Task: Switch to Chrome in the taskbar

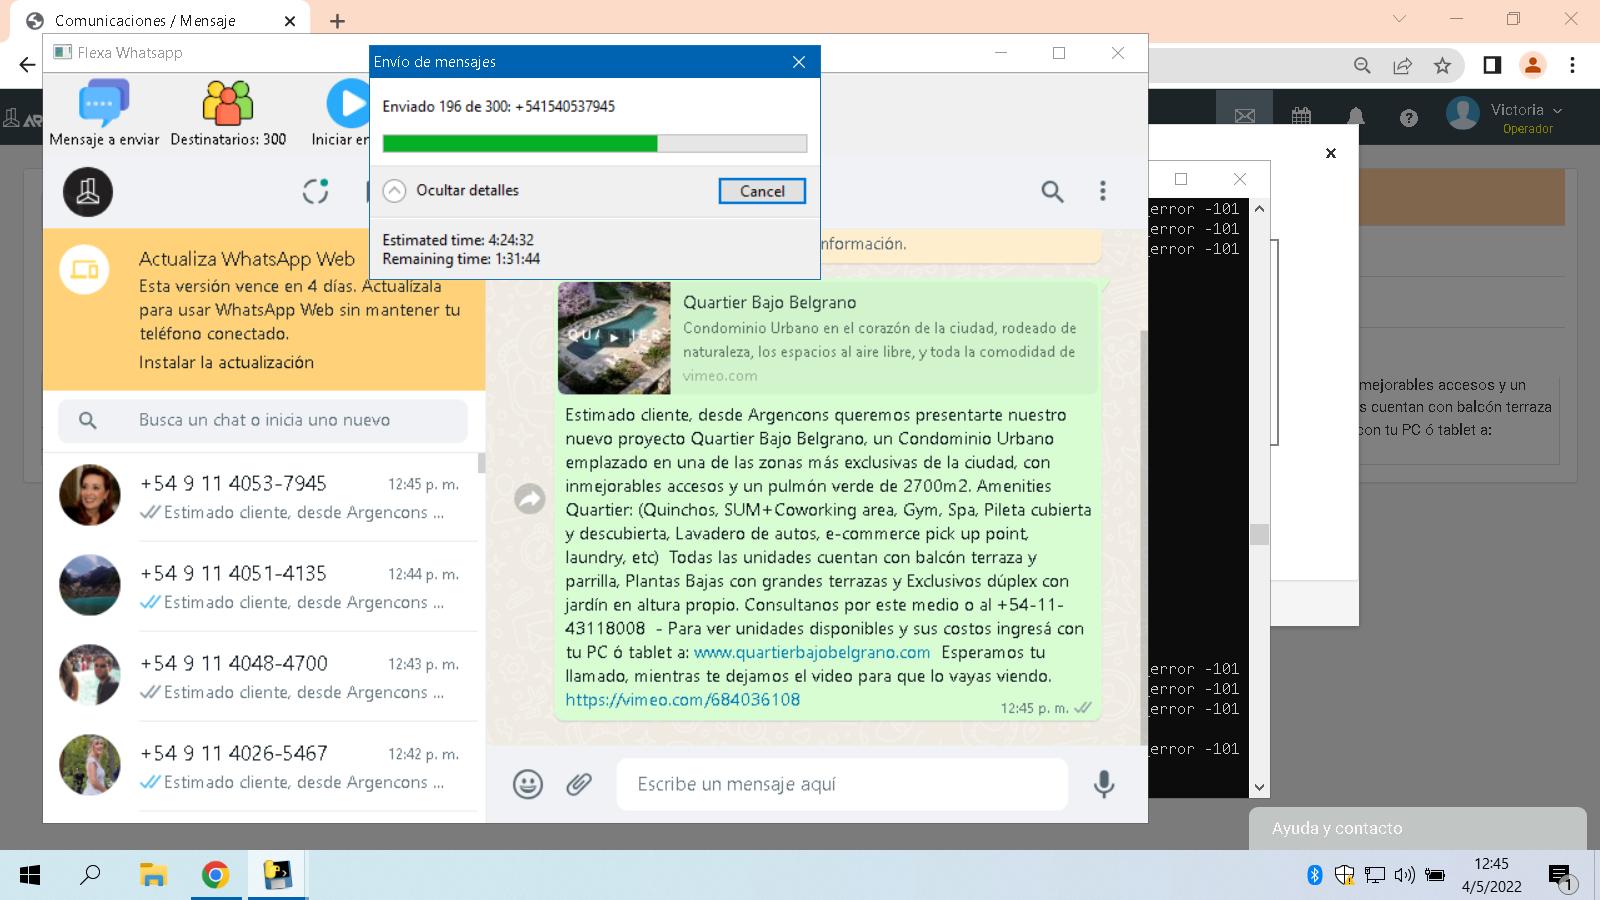Action: tap(214, 876)
